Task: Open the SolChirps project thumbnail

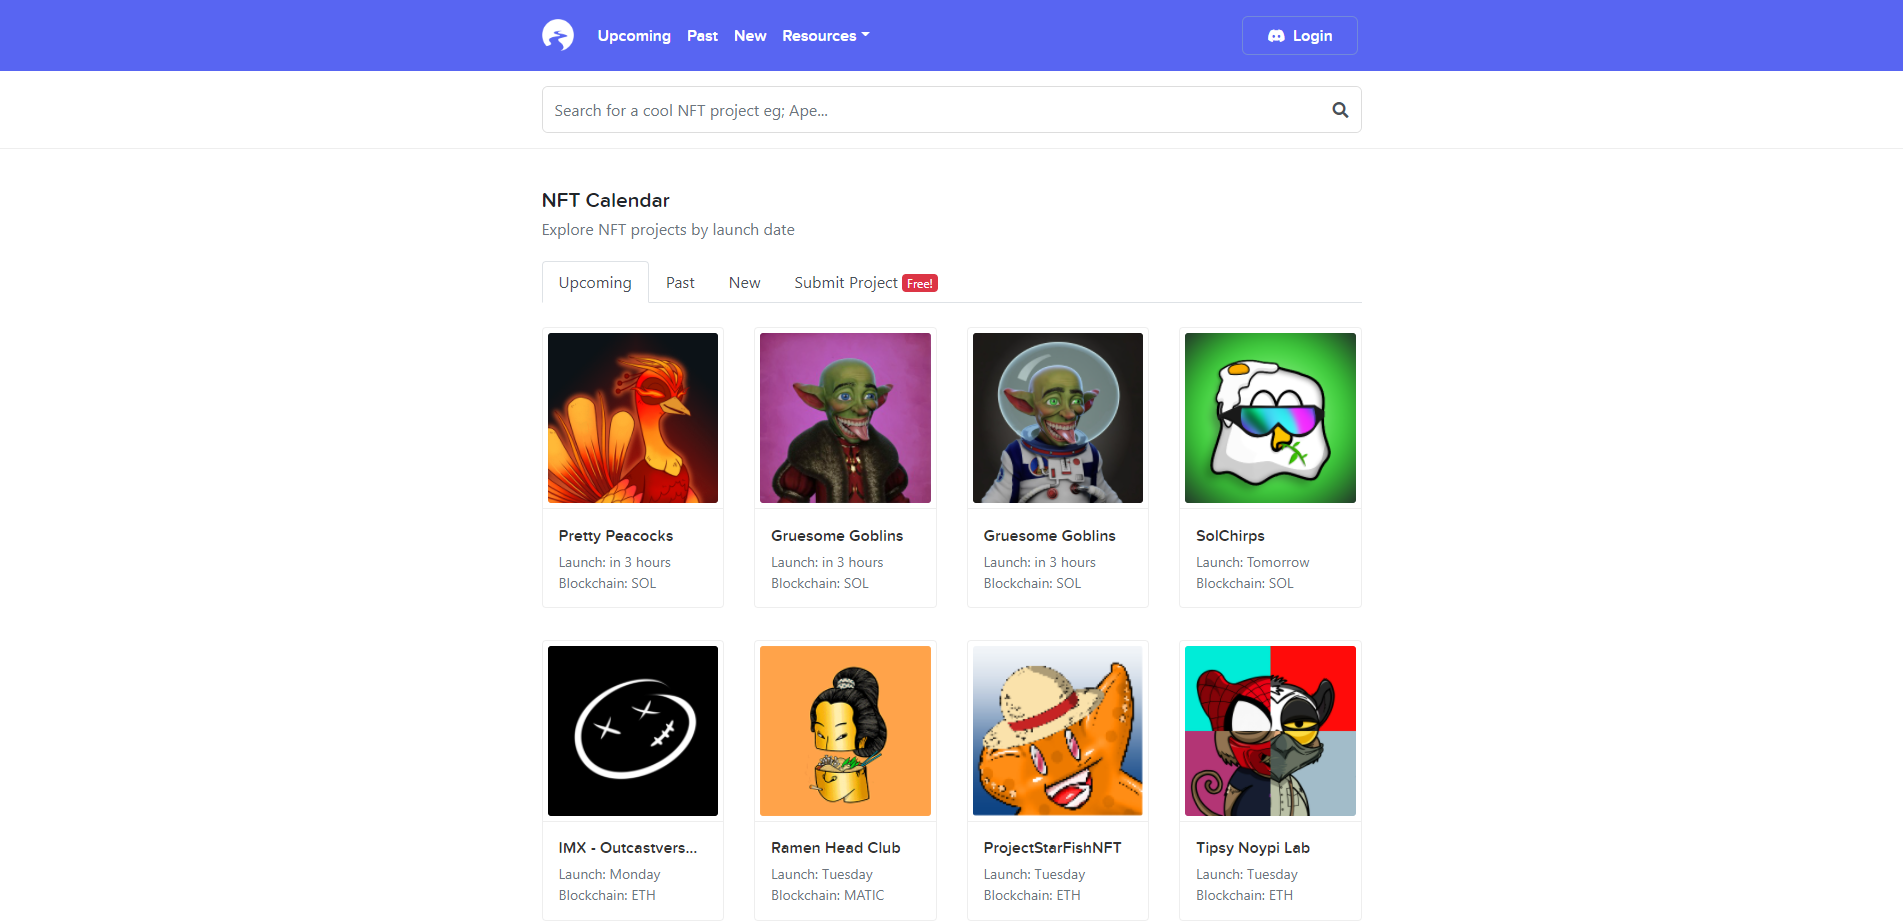Action: (x=1270, y=417)
